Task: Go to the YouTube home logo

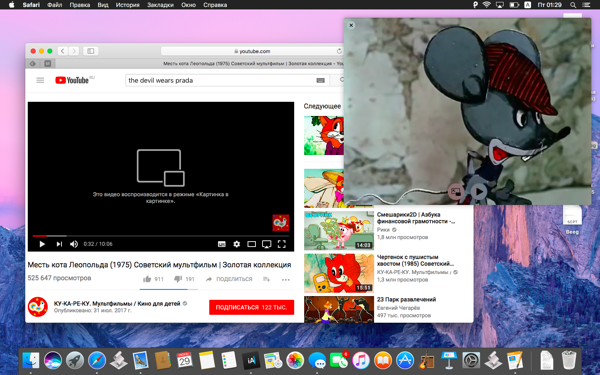Action: (x=72, y=80)
